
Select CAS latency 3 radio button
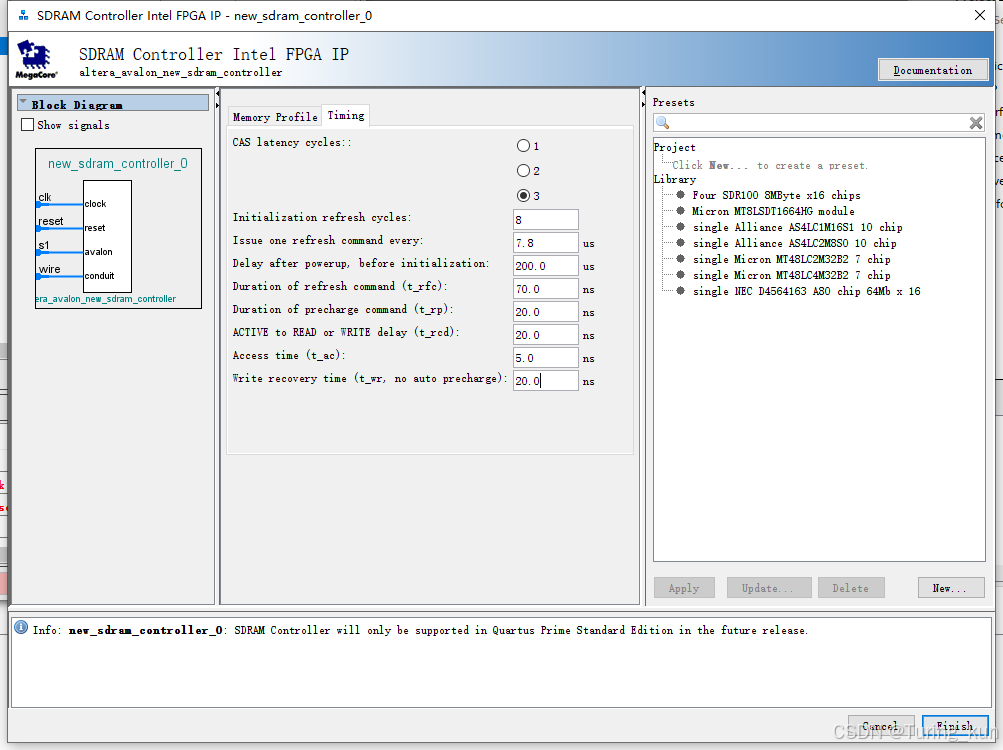click(523, 196)
